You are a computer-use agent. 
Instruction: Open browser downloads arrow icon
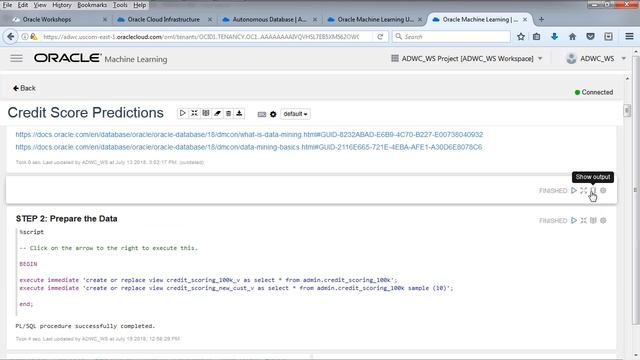(554, 37)
